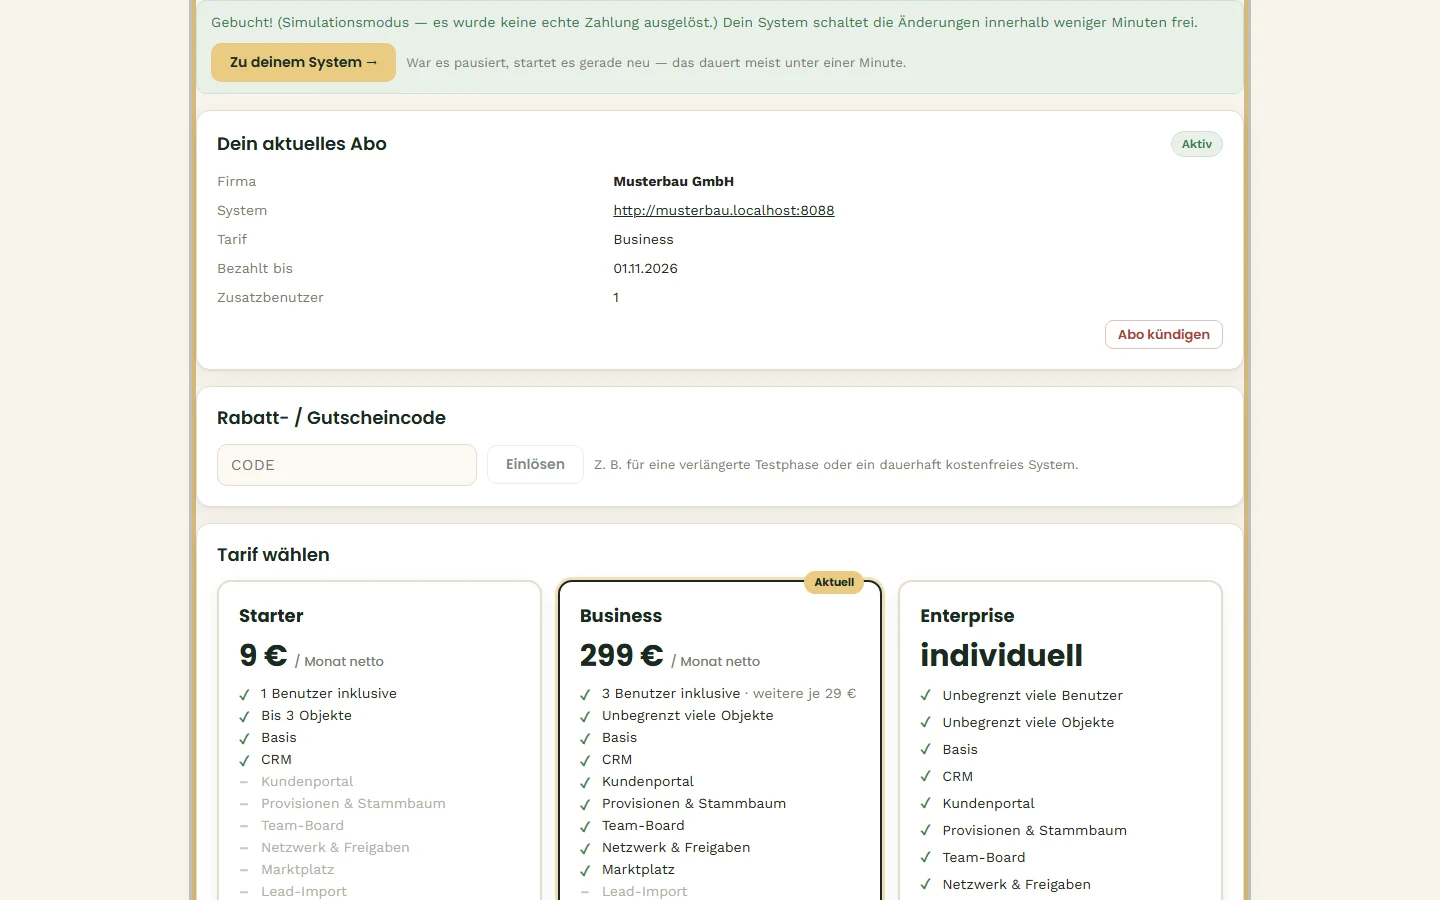Click the 'Zu deinem System' button
This screenshot has height=900, width=1440.
[303, 62]
